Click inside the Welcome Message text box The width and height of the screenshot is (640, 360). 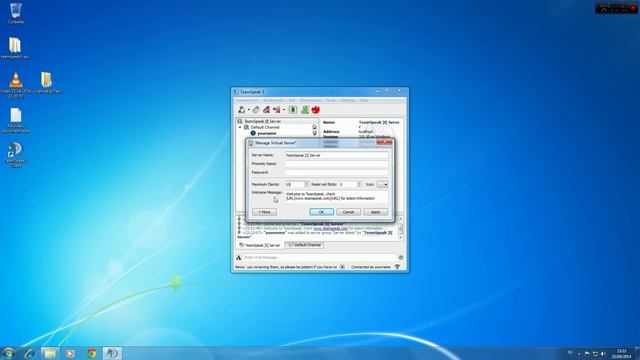[x=336, y=196]
